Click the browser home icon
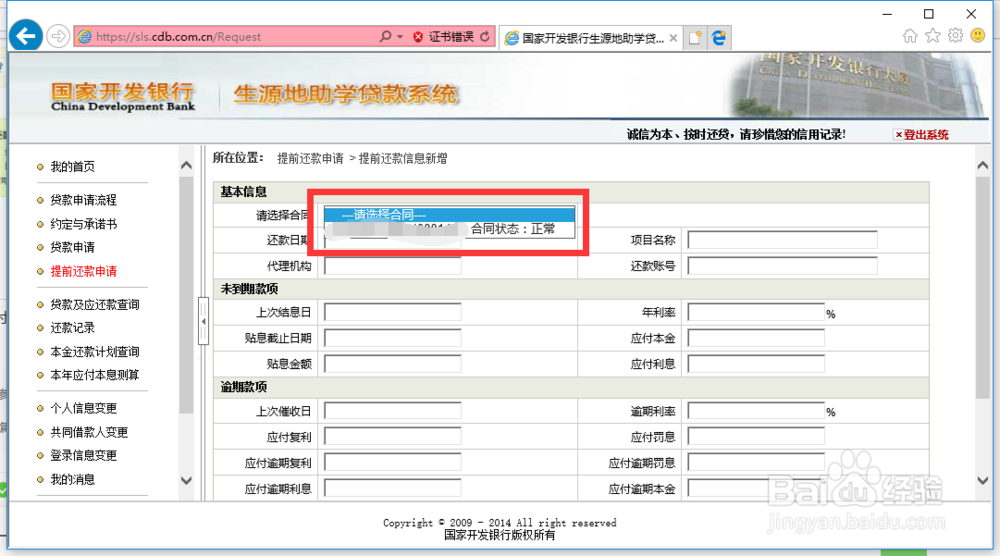Viewport: 1000px width, 556px height. tap(910, 36)
